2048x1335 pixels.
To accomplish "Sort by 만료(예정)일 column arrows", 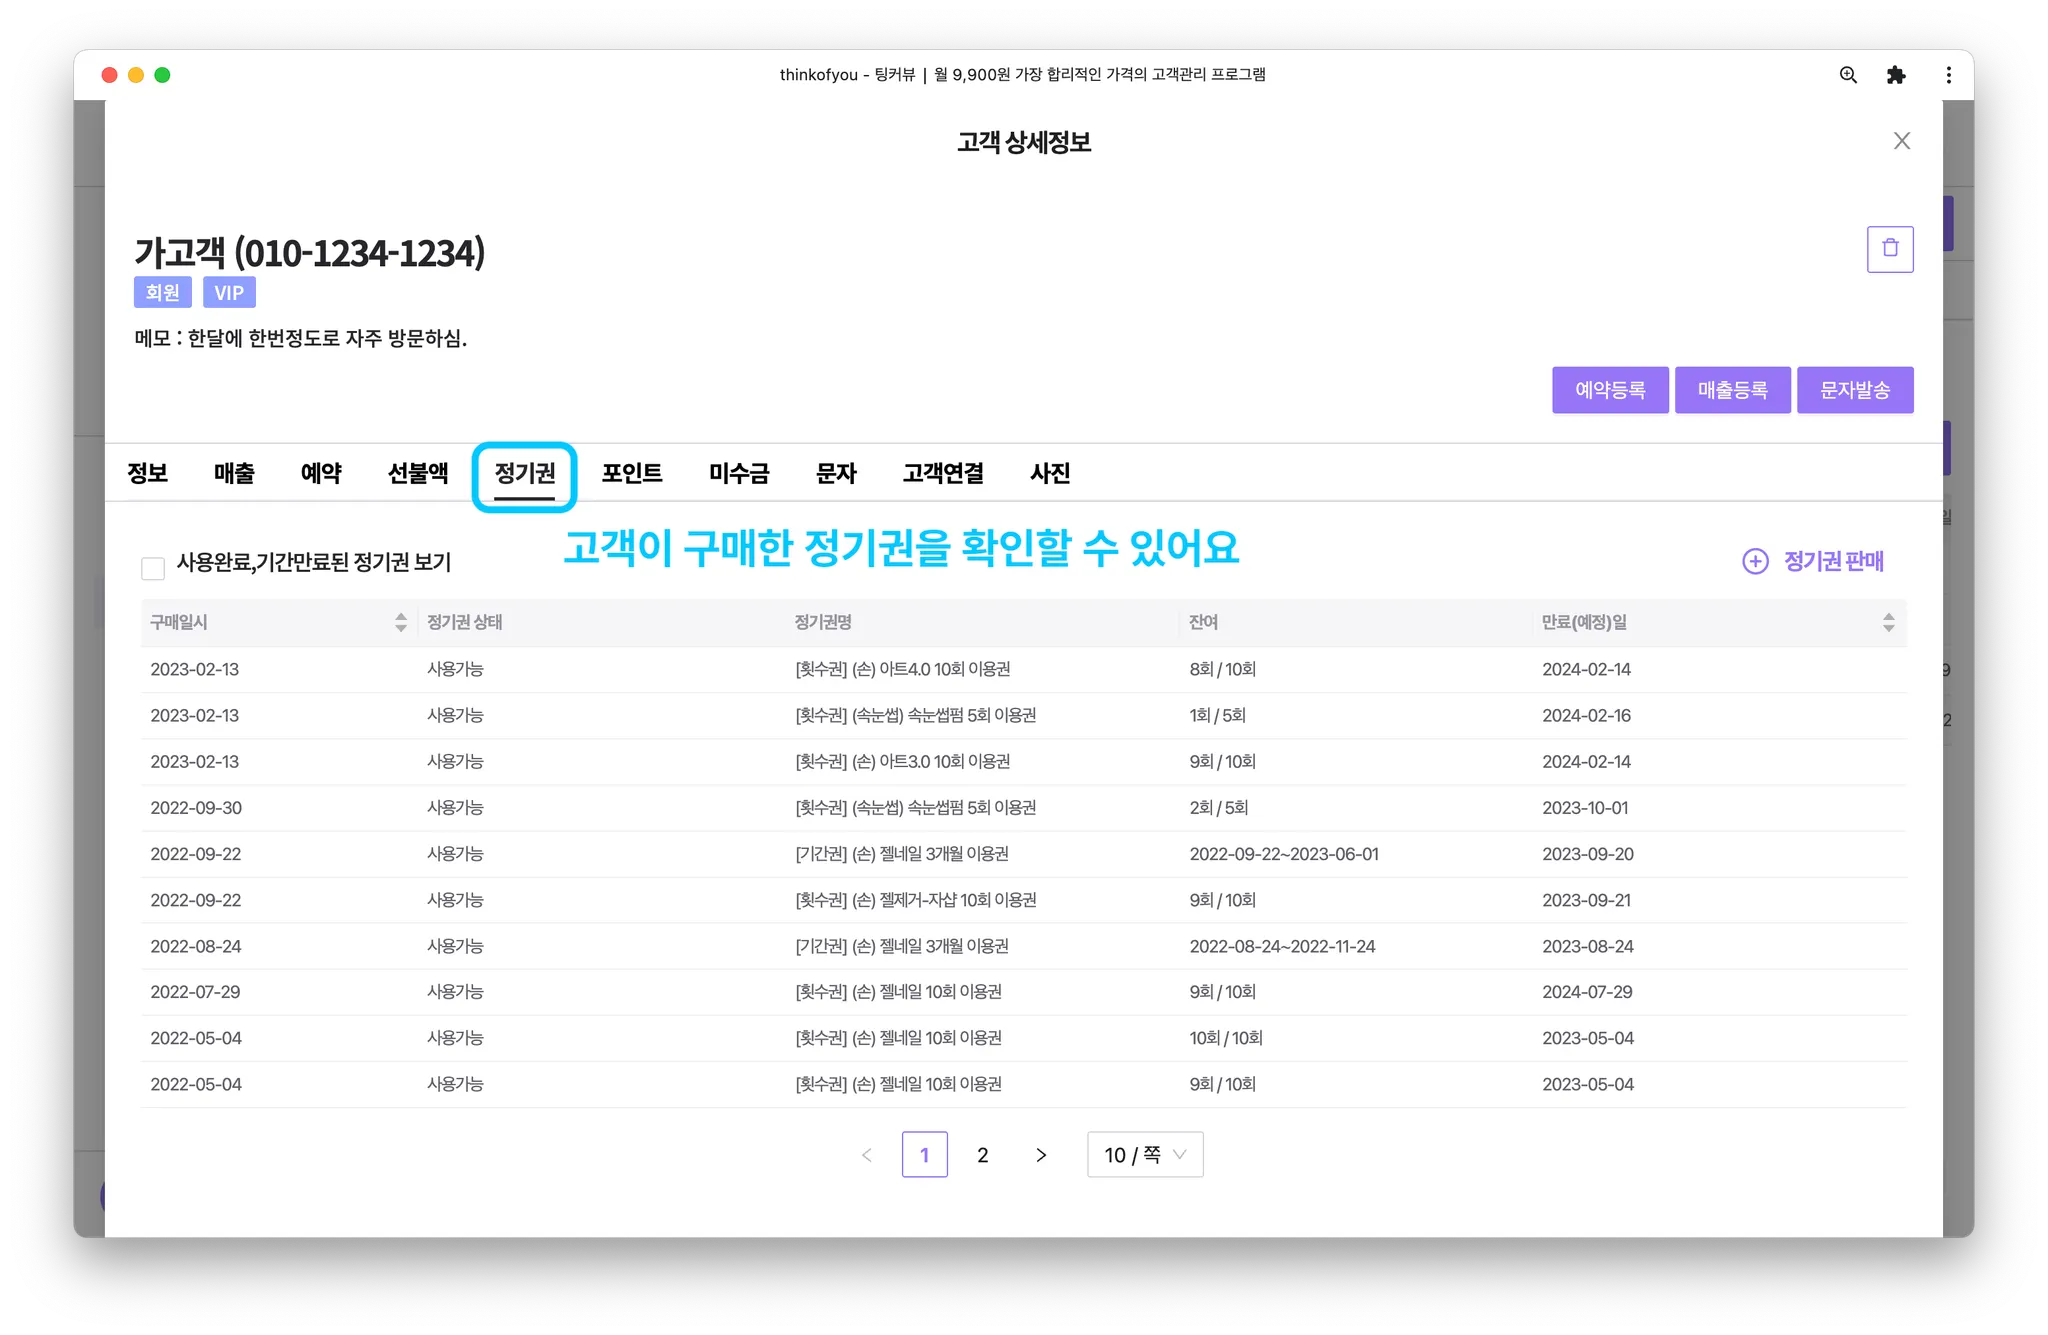I will [1888, 622].
